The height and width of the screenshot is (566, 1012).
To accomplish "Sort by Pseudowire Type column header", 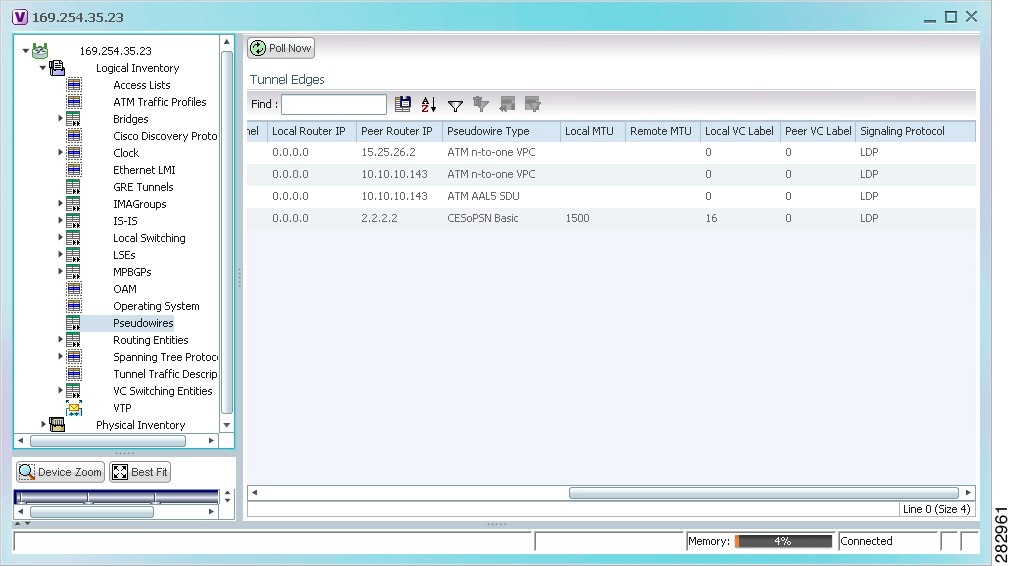I will [x=501, y=131].
